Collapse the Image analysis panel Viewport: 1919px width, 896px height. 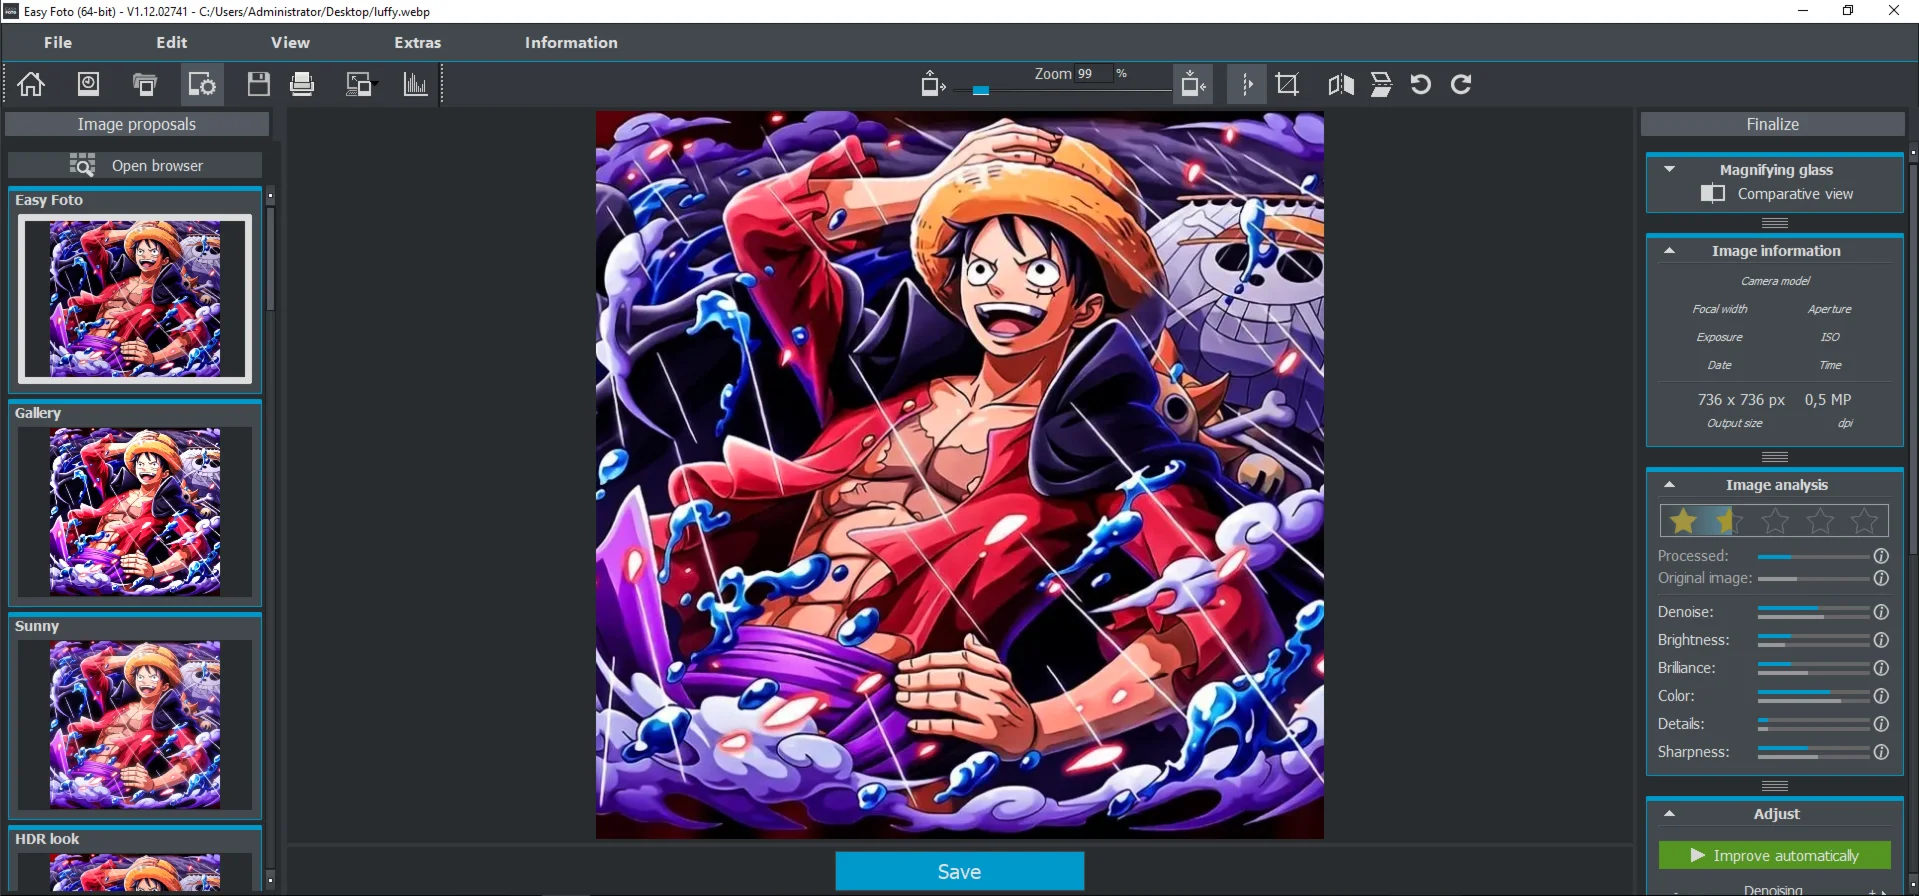click(x=1669, y=485)
